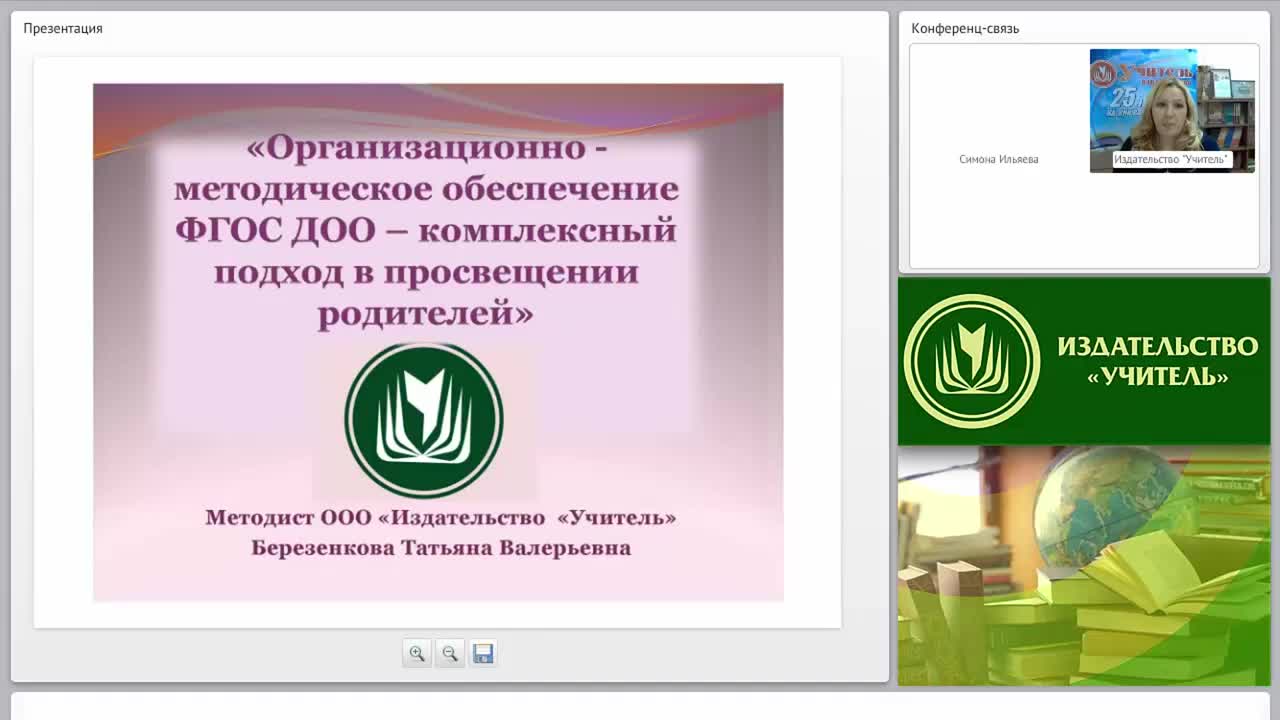The height and width of the screenshot is (720, 1280).
Task: Open the presenter webcam video thumbnail
Action: pyautogui.click(x=1172, y=110)
